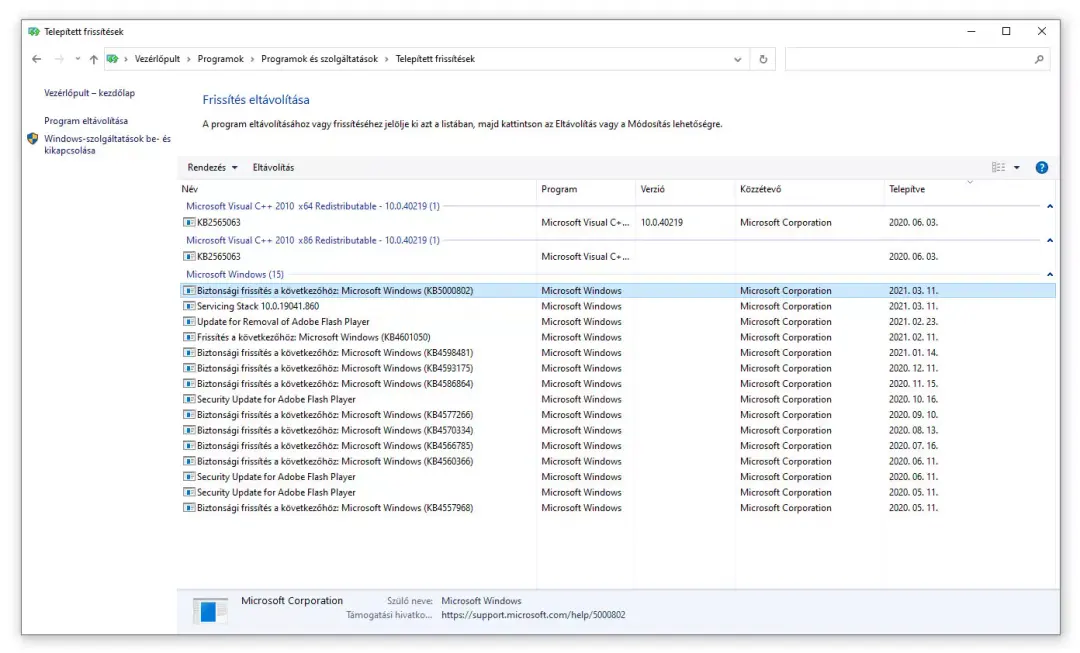The image size is (1080, 653).
Task: Select Biztonsági frissítés KB4560366 row
Action: coord(618,462)
